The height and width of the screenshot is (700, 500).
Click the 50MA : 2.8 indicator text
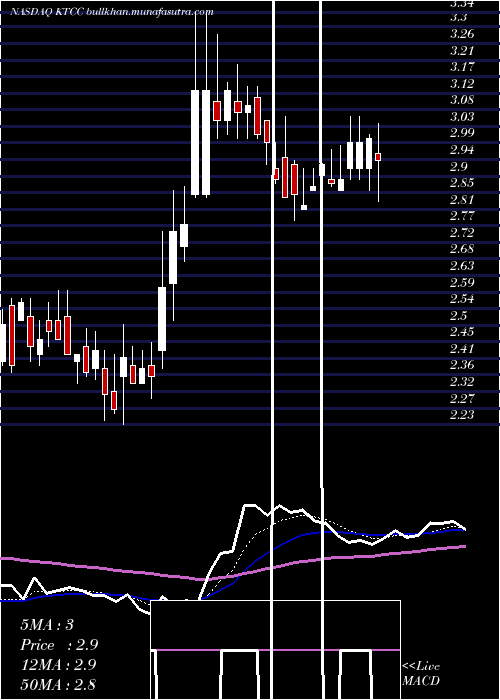[58, 684]
